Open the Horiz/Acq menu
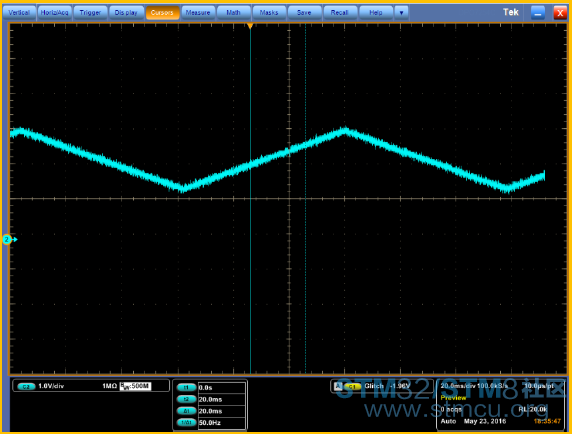The image size is (573, 434). click(54, 12)
